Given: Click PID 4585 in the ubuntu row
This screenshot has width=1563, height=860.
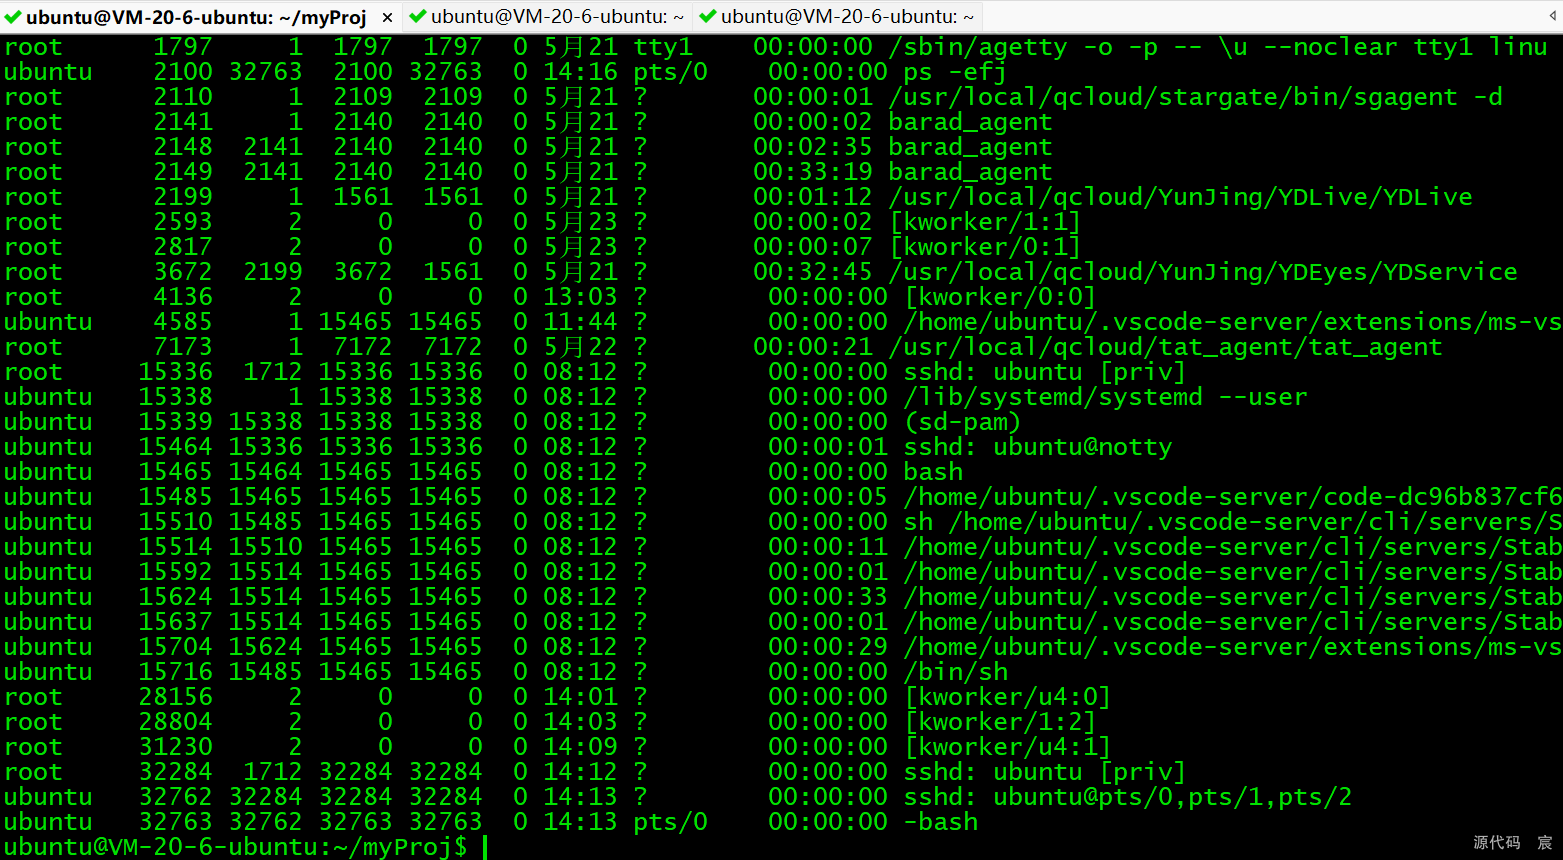Looking at the screenshot, I should [x=182, y=322].
